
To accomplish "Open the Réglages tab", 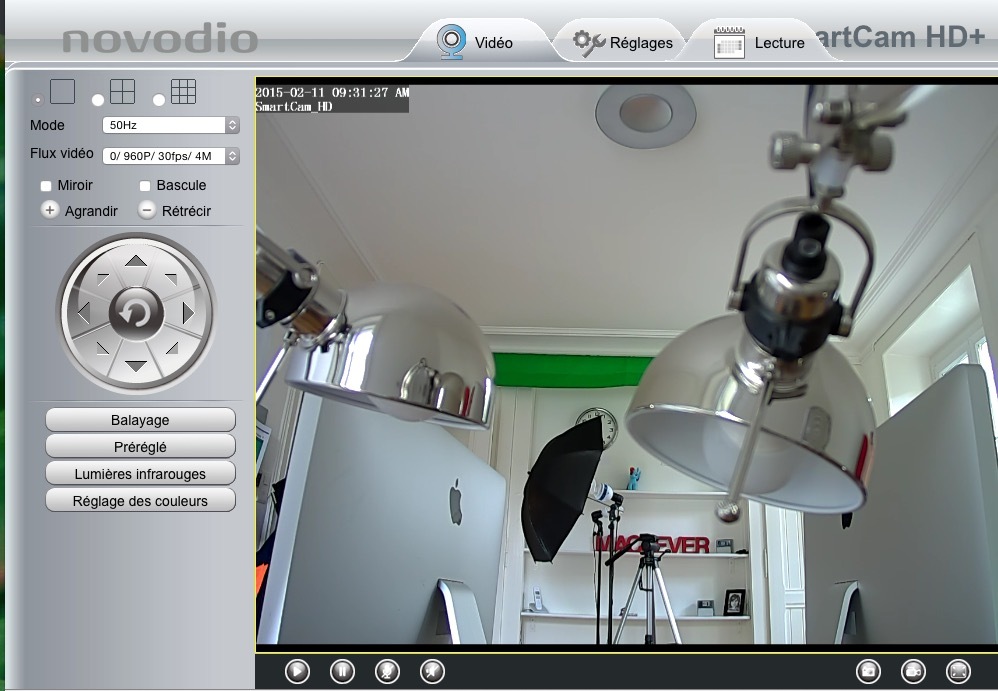I will pos(622,42).
